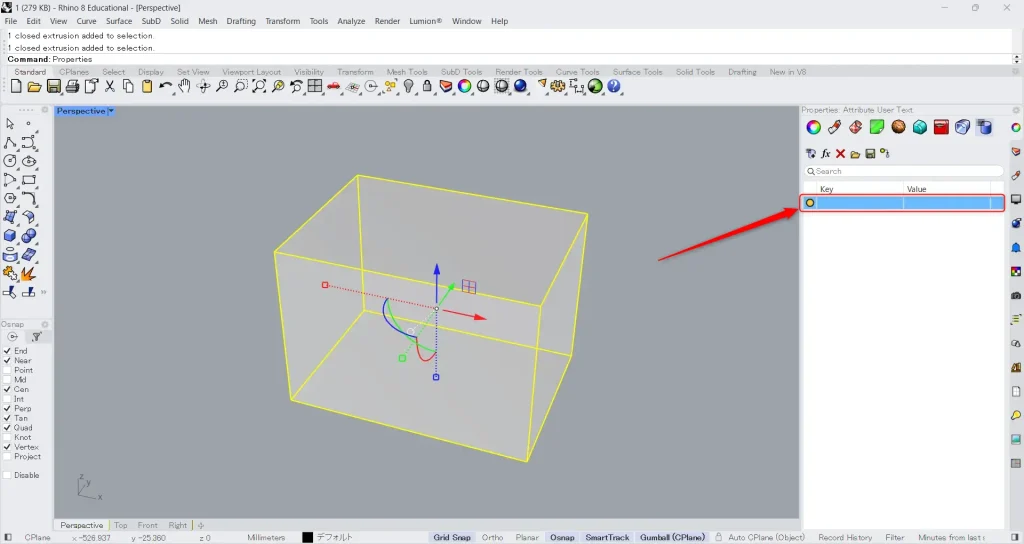
Task: Click the color wheel Object properties icon
Action: click(x=813, y=127)
